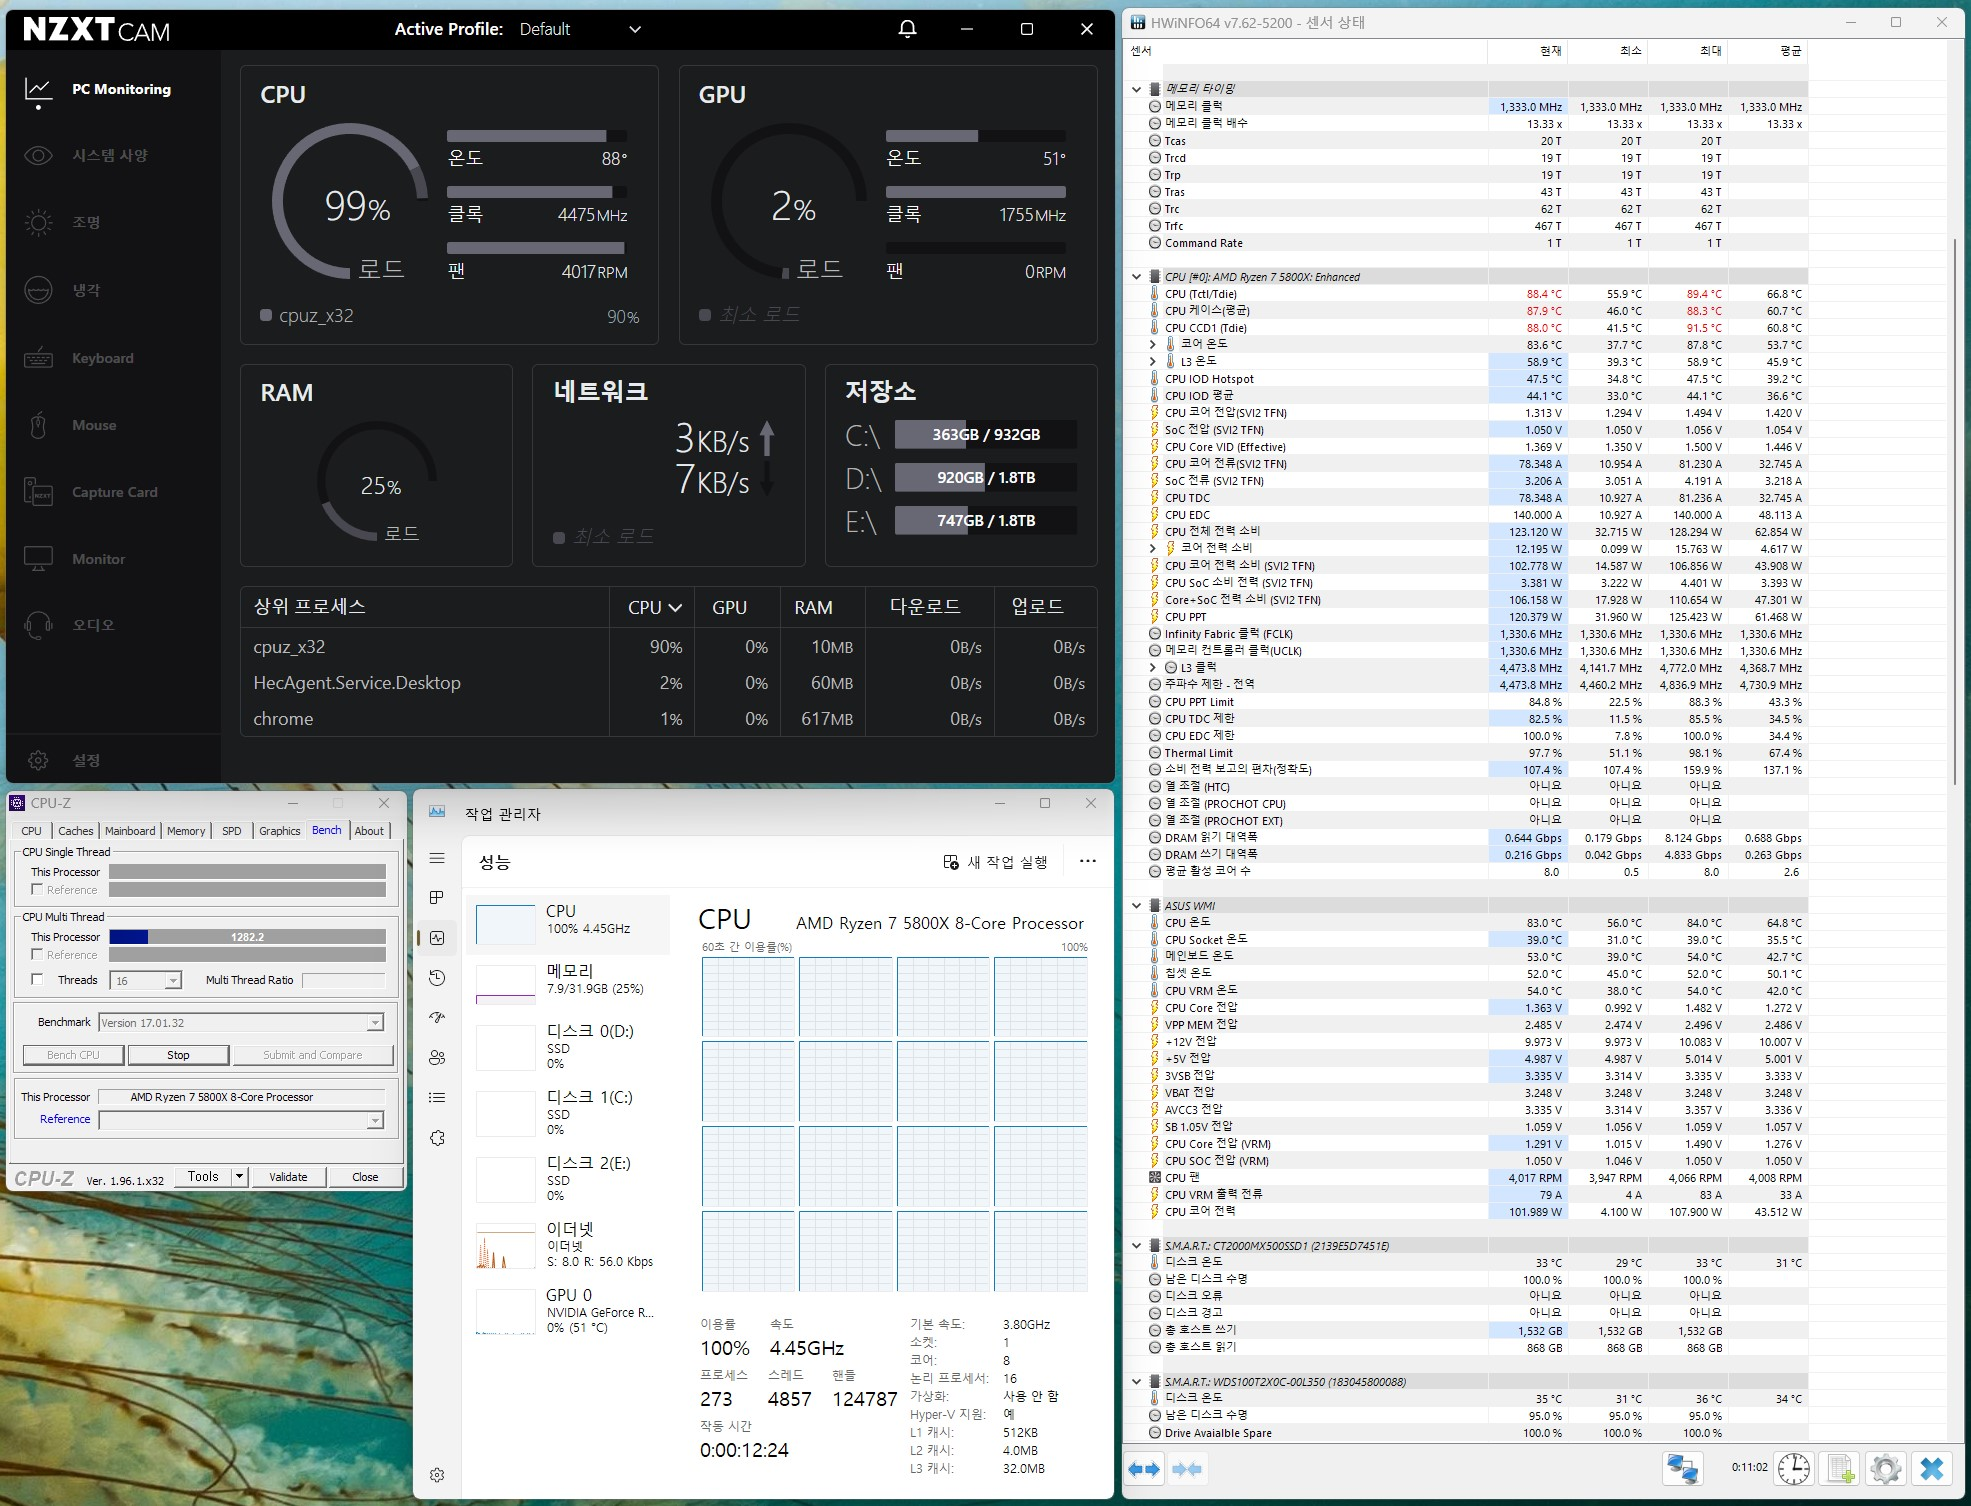Click HWiNFO blue X close-sensors icon
The width and height of the screenshot is (1971, 1506).
[1932, 1468]
